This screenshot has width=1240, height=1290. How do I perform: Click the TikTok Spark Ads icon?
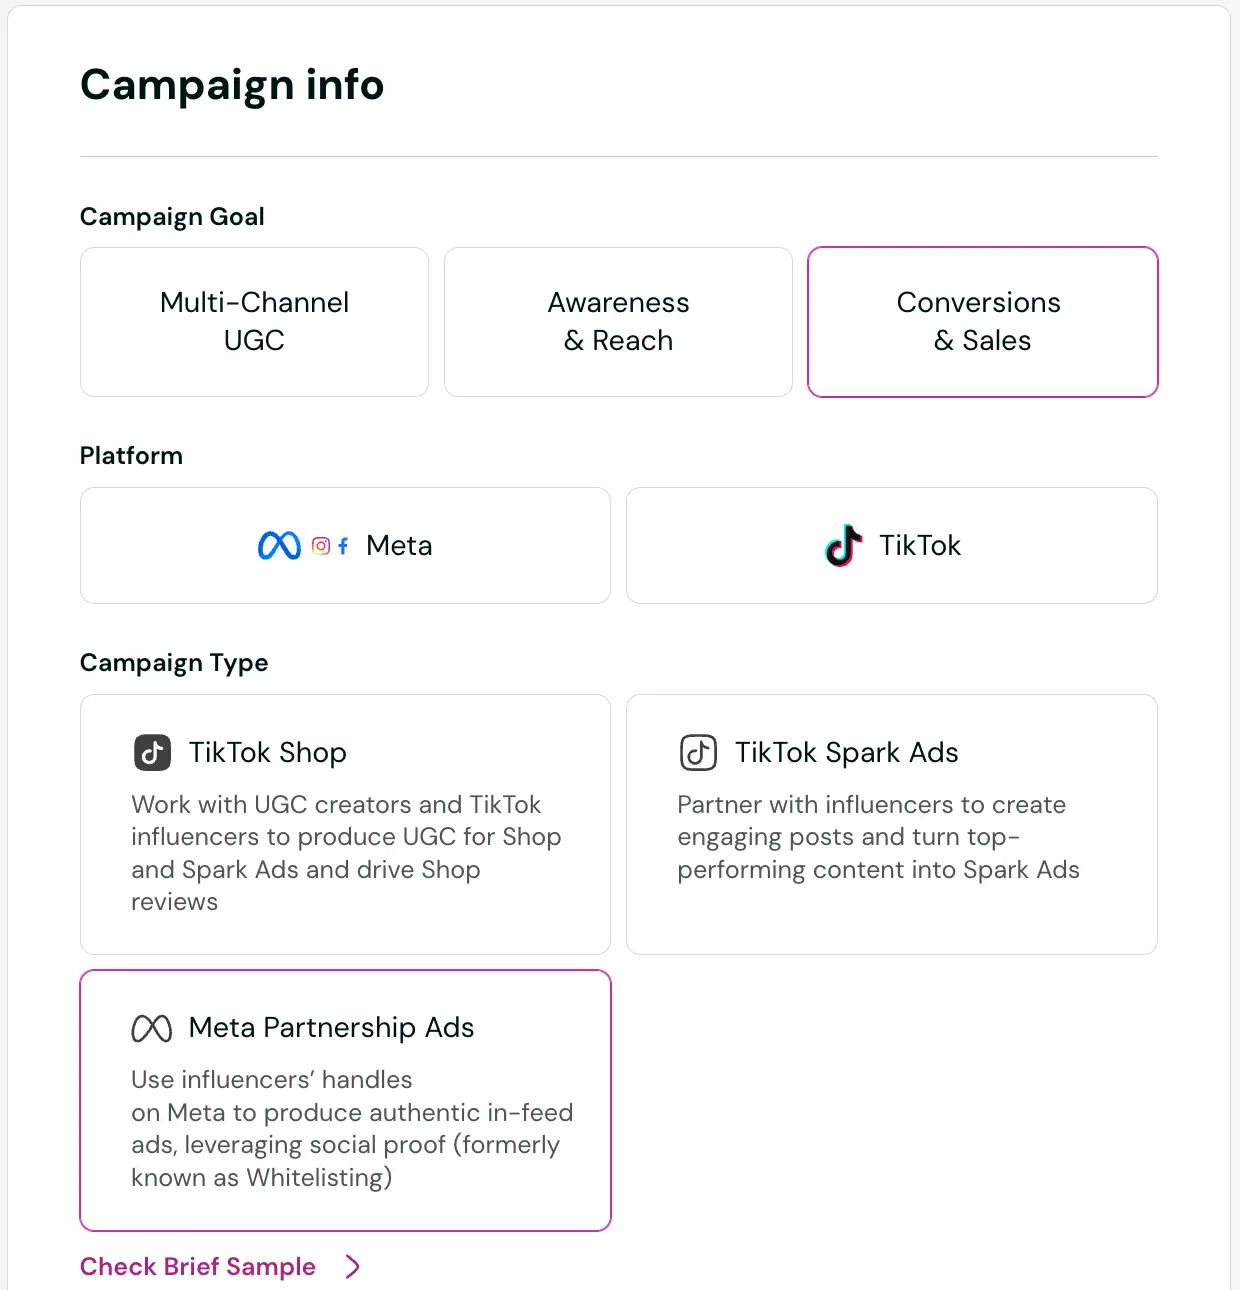tap(698, 752)
